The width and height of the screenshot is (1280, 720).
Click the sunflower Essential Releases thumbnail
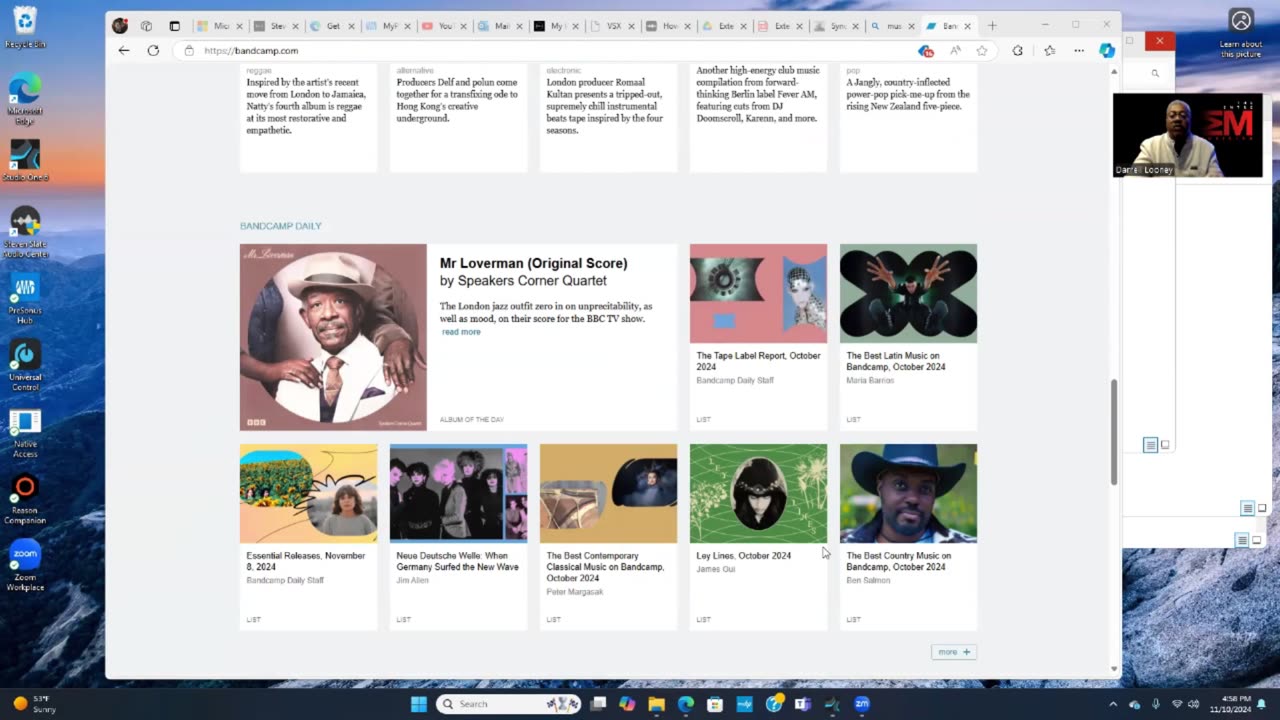point(308,494)
